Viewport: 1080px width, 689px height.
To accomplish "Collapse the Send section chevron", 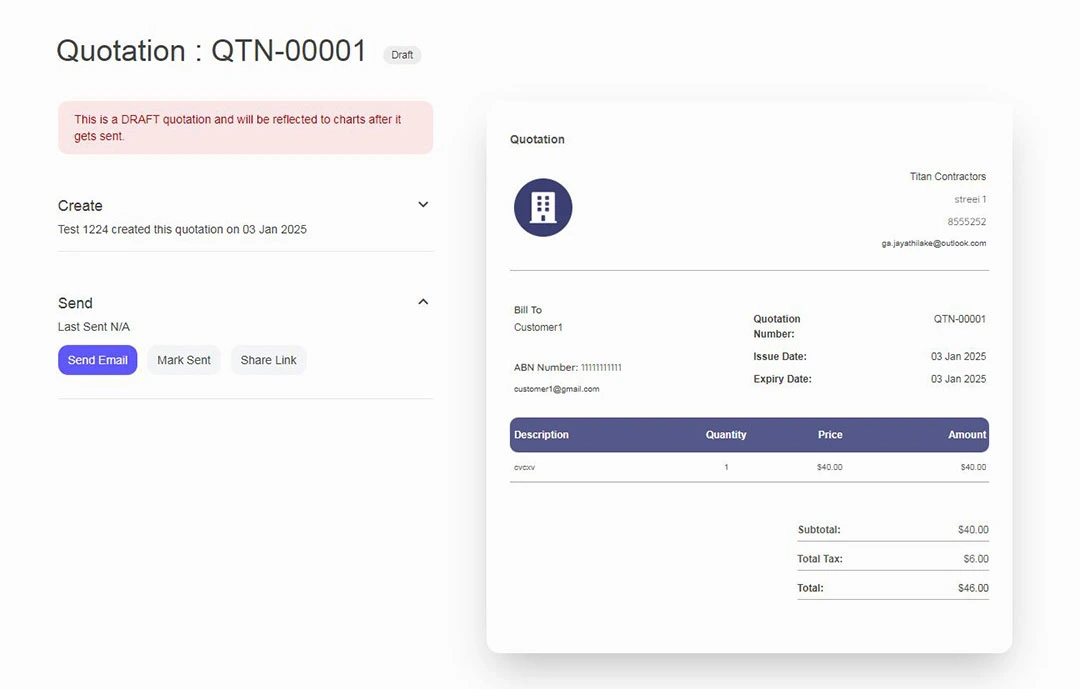I will click(423, 302).
